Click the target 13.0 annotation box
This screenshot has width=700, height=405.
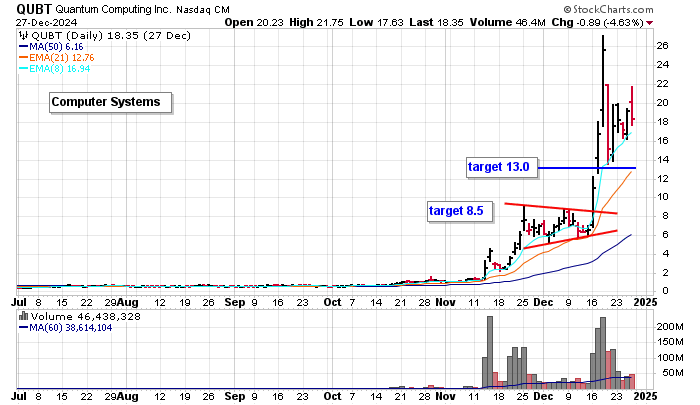click(502, 167)
